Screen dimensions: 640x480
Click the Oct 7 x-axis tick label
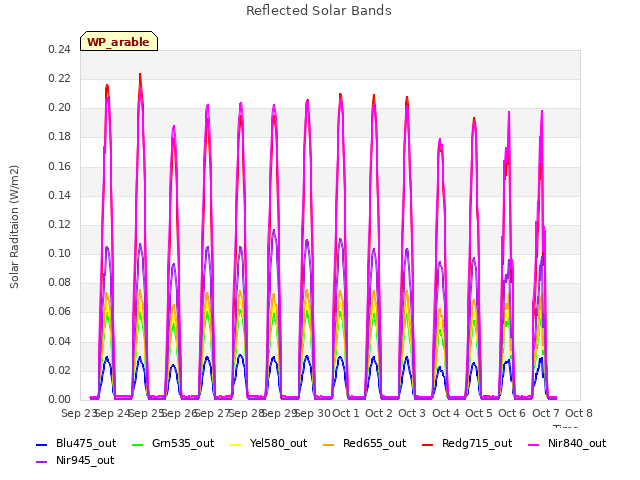pos(546,413)
